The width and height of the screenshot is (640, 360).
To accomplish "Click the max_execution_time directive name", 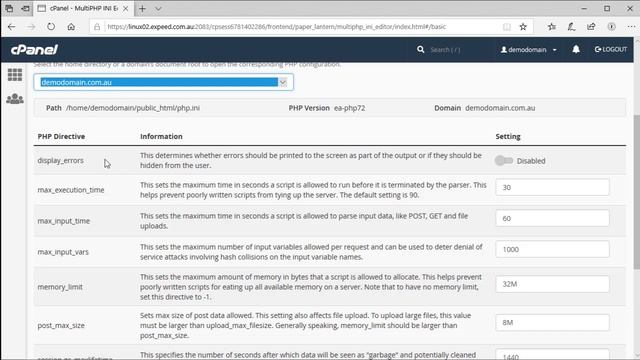I will (71, 190).
